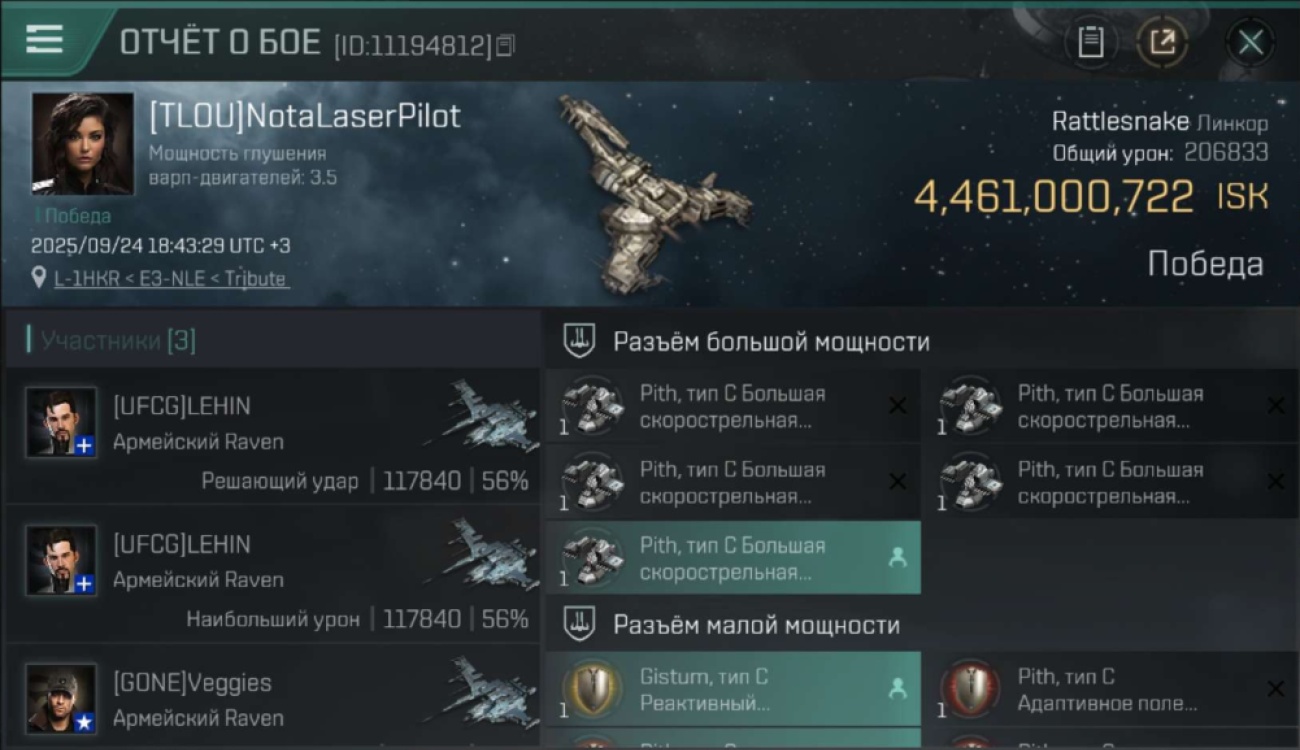
Task: Click the Pith Адаптивное поле module icon
Action: (x=970, y=690)
